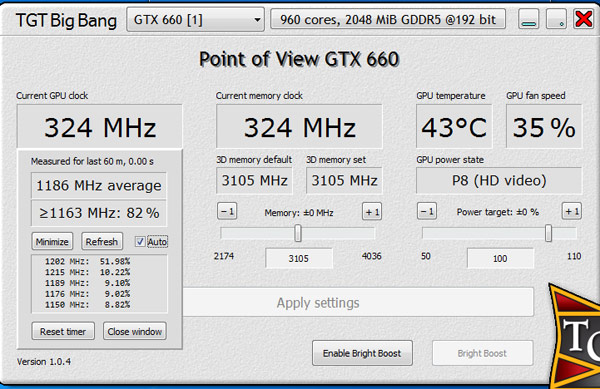
Task: Close TGT Big Bang with red X
Action: coord(584,19)
